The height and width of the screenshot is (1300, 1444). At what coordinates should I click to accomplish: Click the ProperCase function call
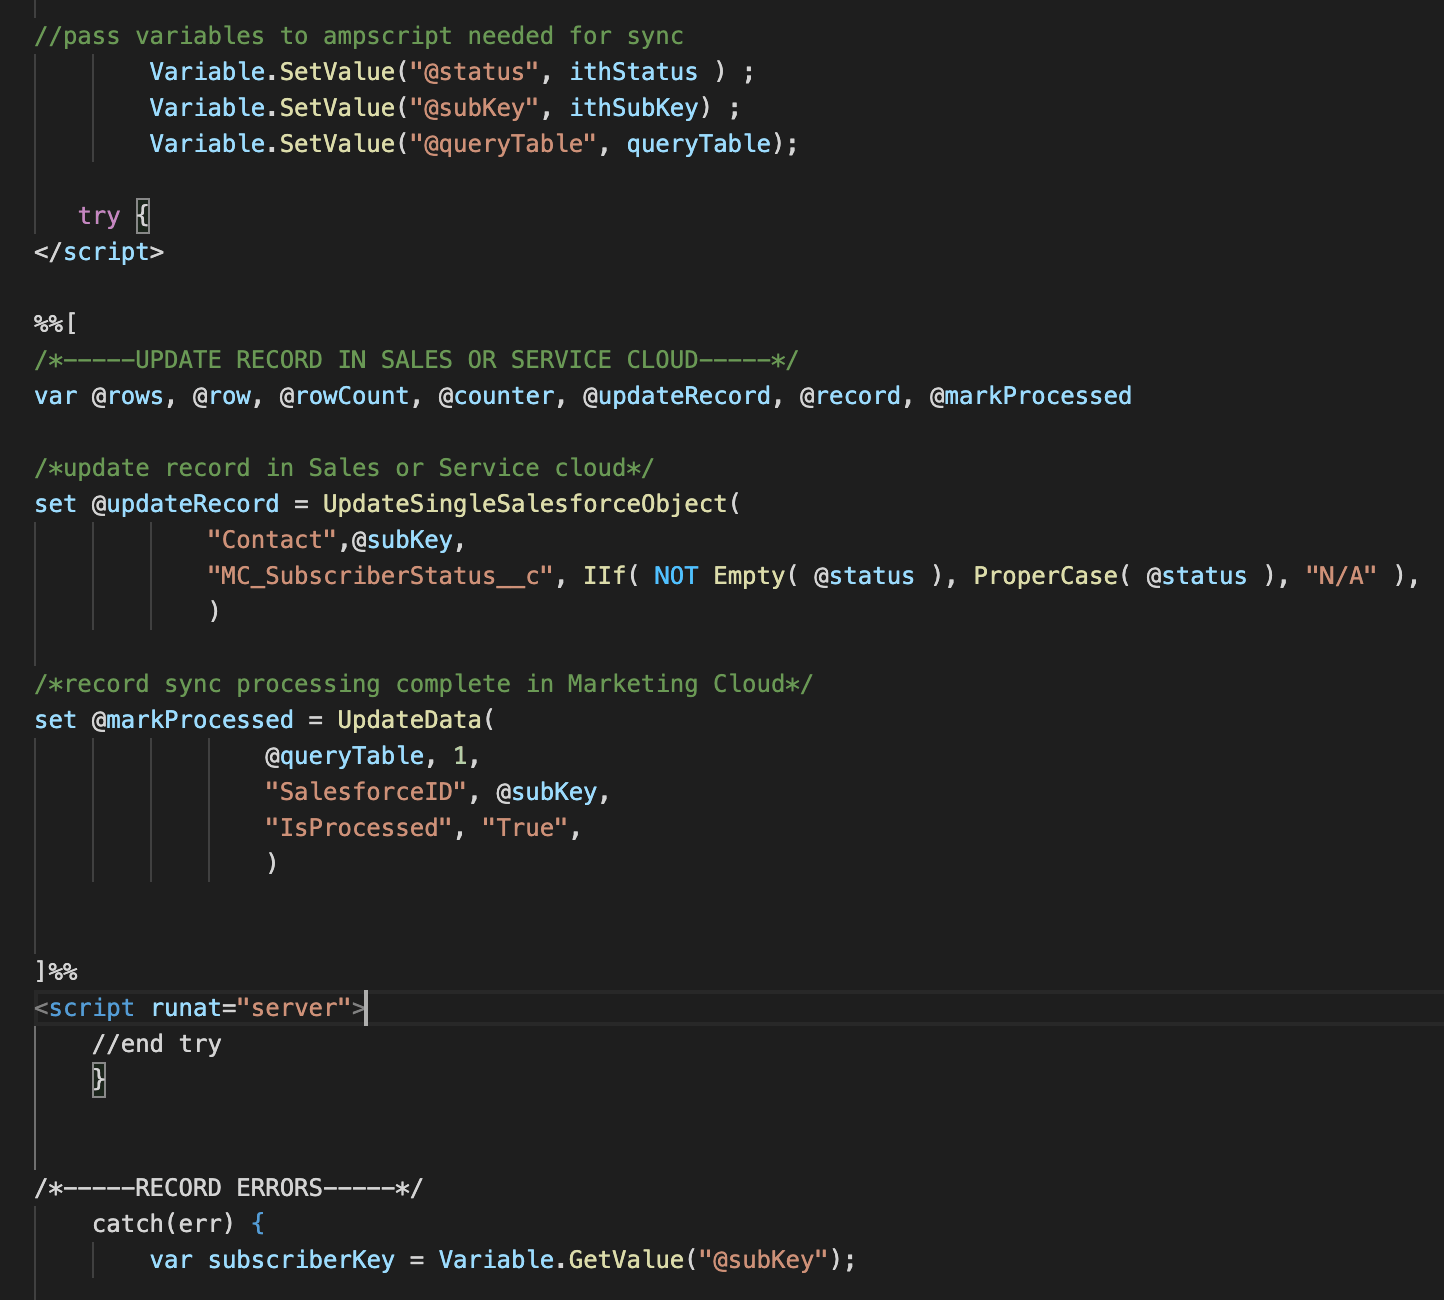pos(1045,576)
